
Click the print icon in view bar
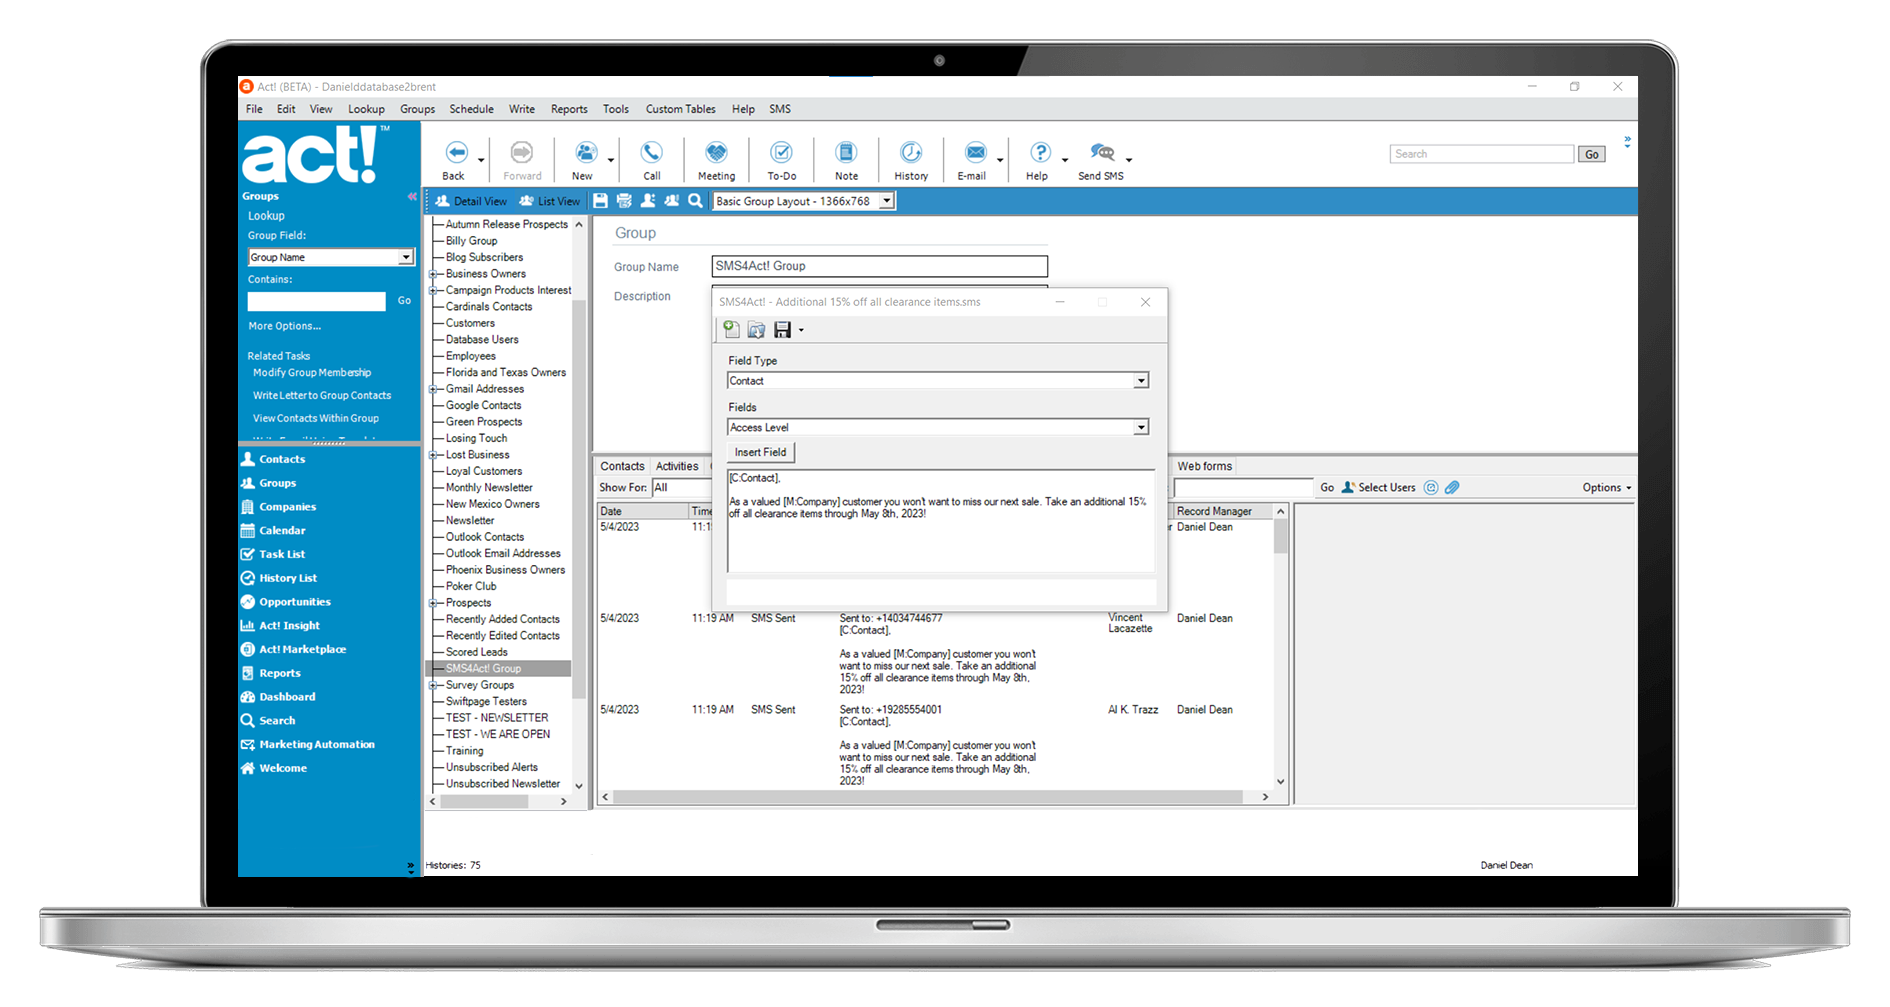tap(624, 201)
